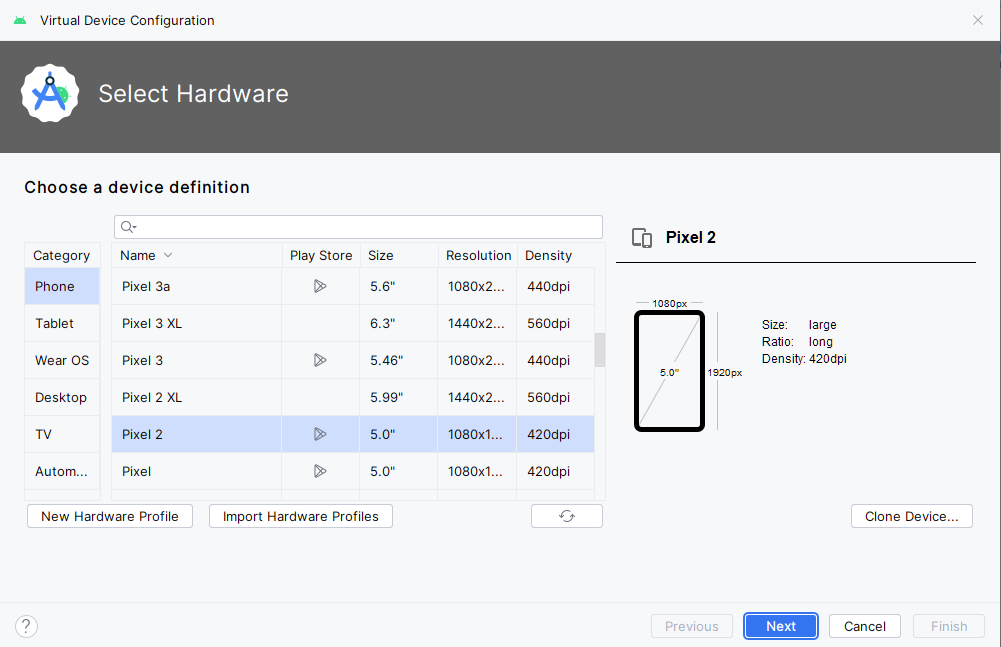Click the Cancel button
The height and width of the screenshot is (647, 1001).
coord(864,626)
